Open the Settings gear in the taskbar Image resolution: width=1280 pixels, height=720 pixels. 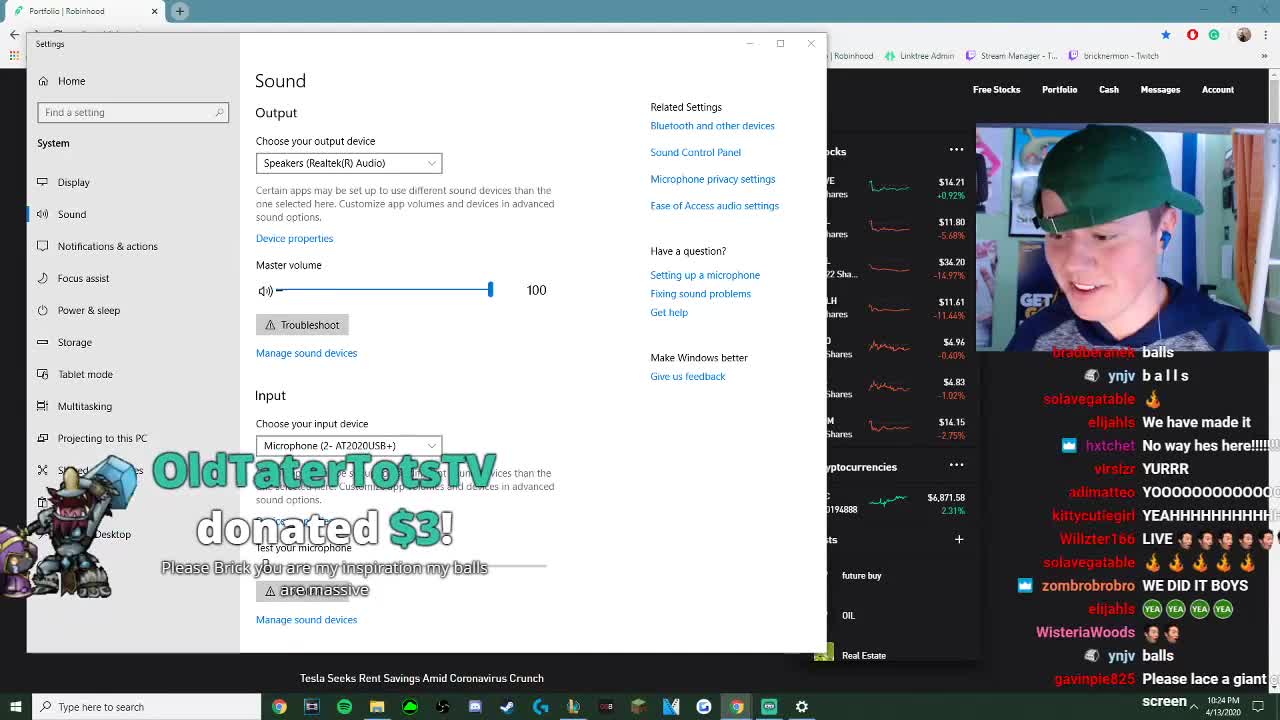(x=802, y=707)
